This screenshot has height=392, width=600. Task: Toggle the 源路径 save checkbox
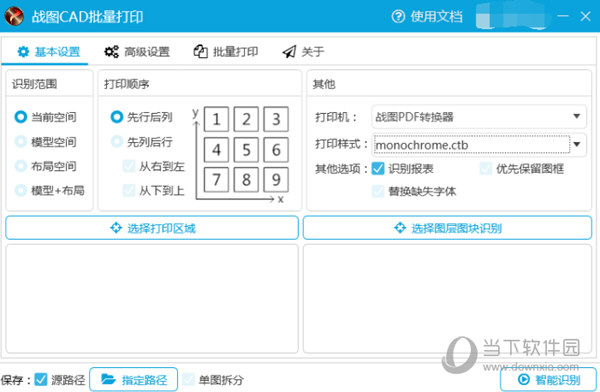[41, 379]
